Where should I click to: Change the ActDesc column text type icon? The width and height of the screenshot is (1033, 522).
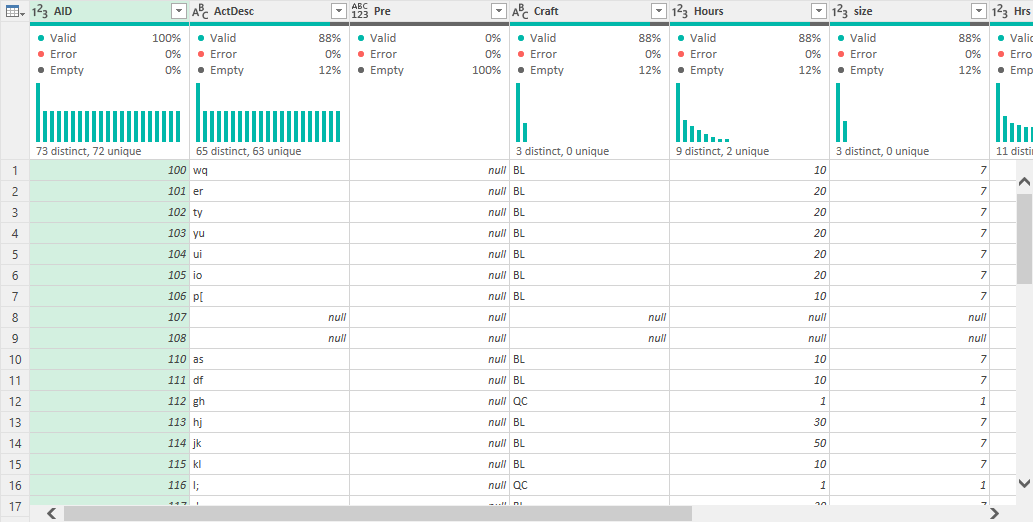point(200,11)
